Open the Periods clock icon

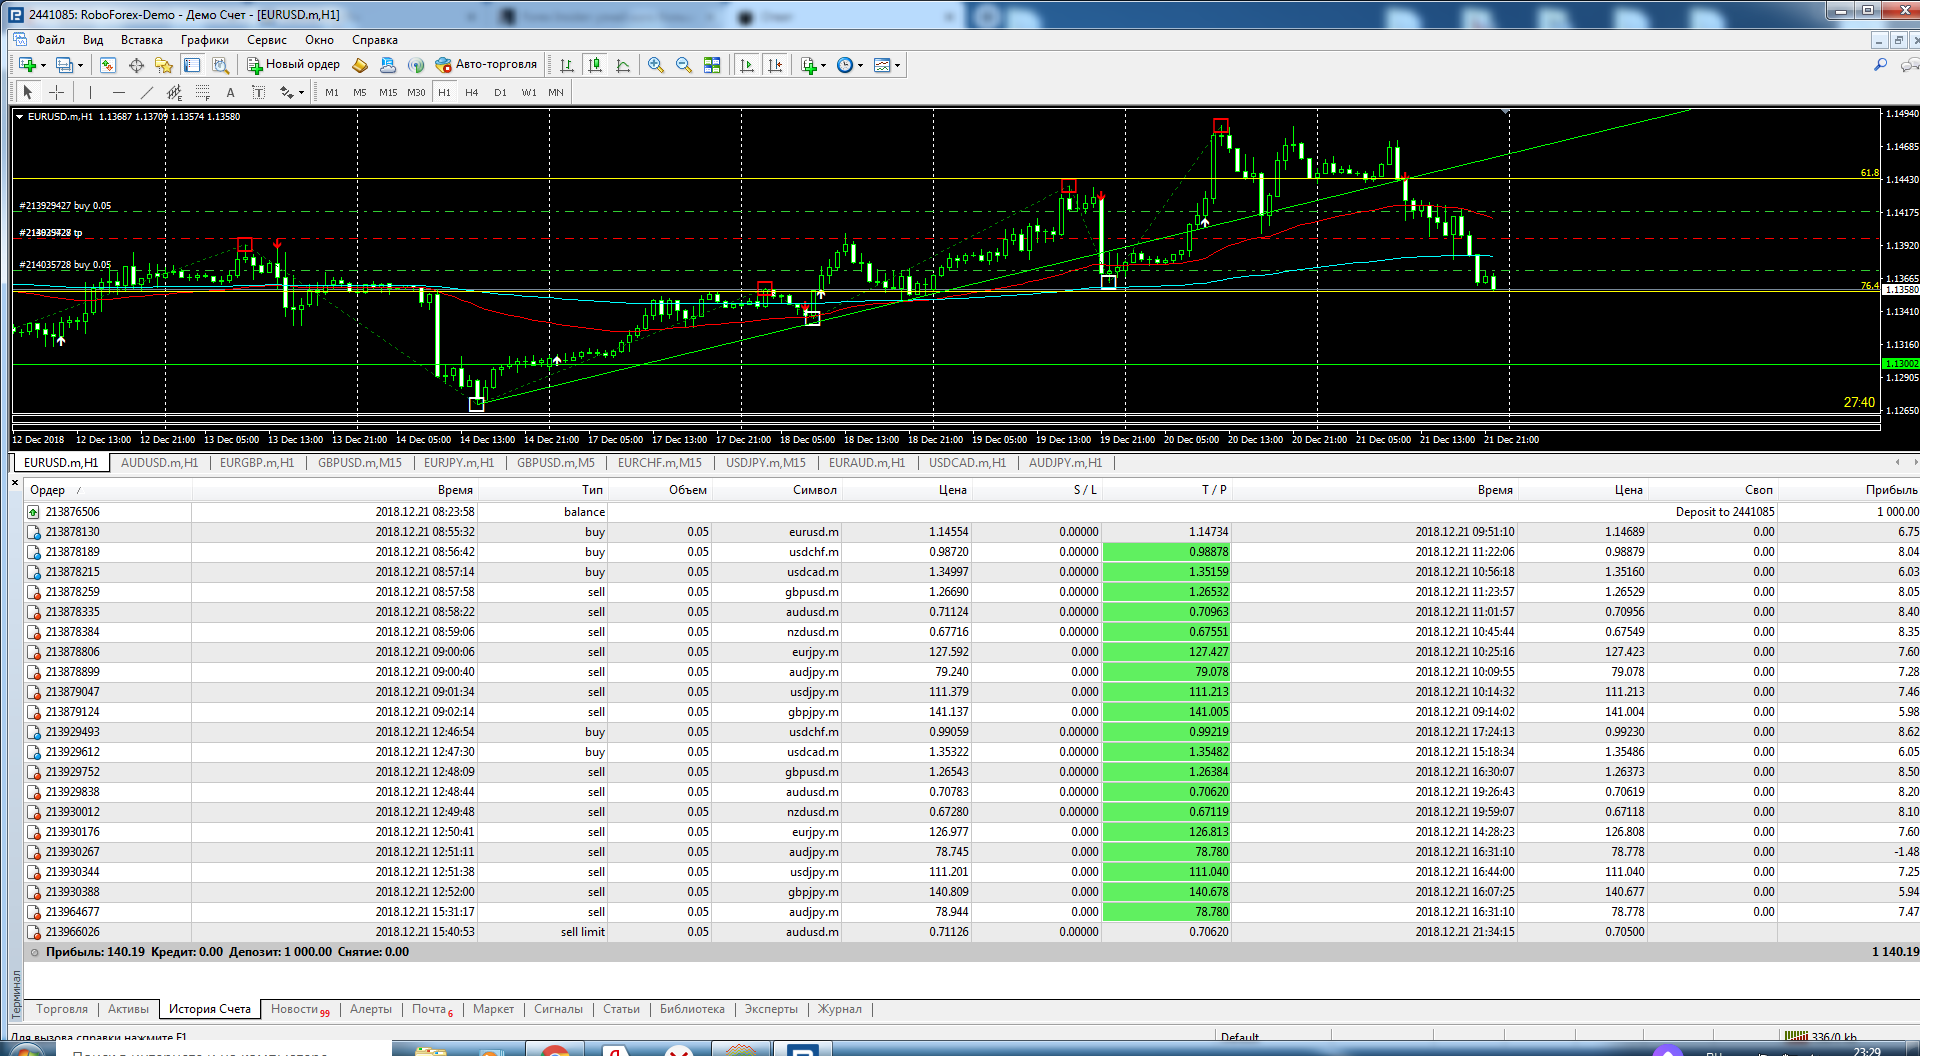point(845,65)
